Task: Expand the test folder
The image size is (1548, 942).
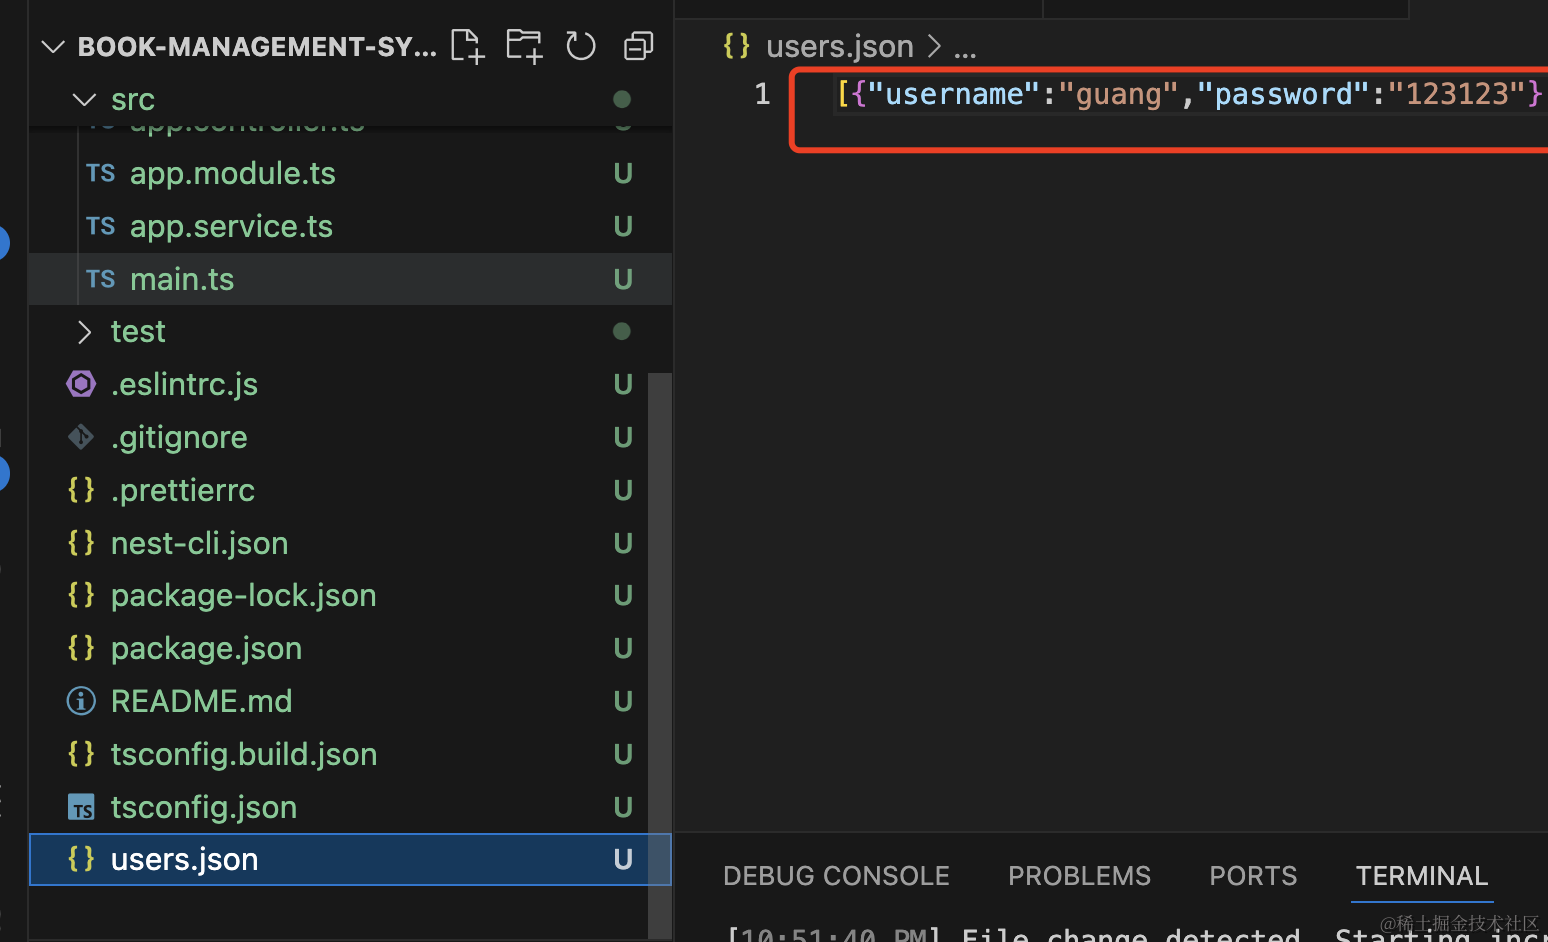Action: [85, 332]
